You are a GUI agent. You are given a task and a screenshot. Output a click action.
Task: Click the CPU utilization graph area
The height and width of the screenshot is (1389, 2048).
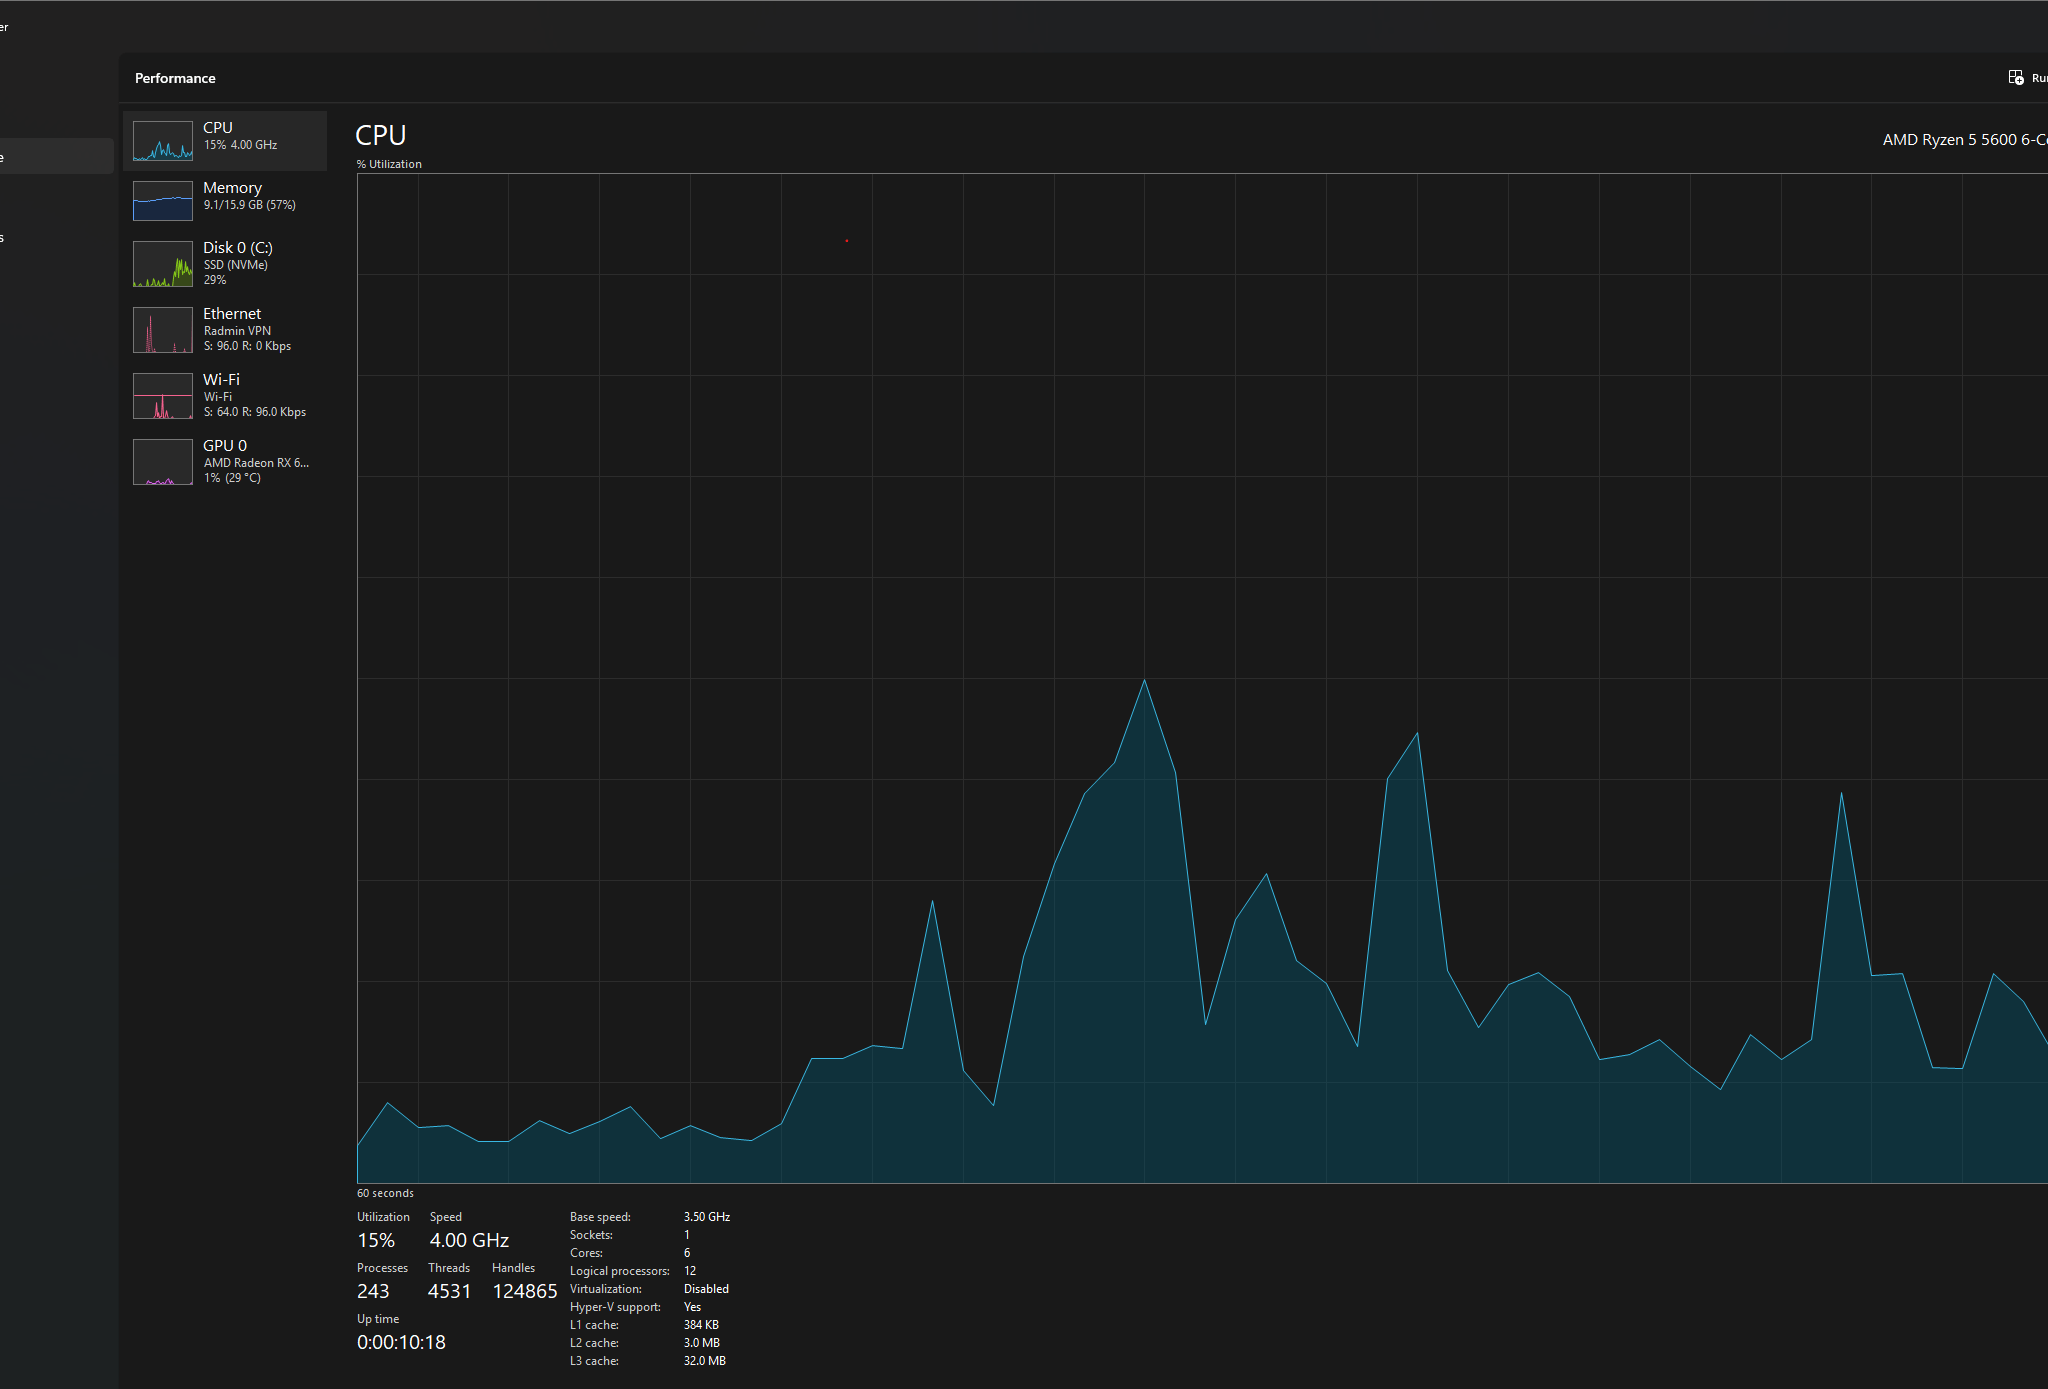1202,679
